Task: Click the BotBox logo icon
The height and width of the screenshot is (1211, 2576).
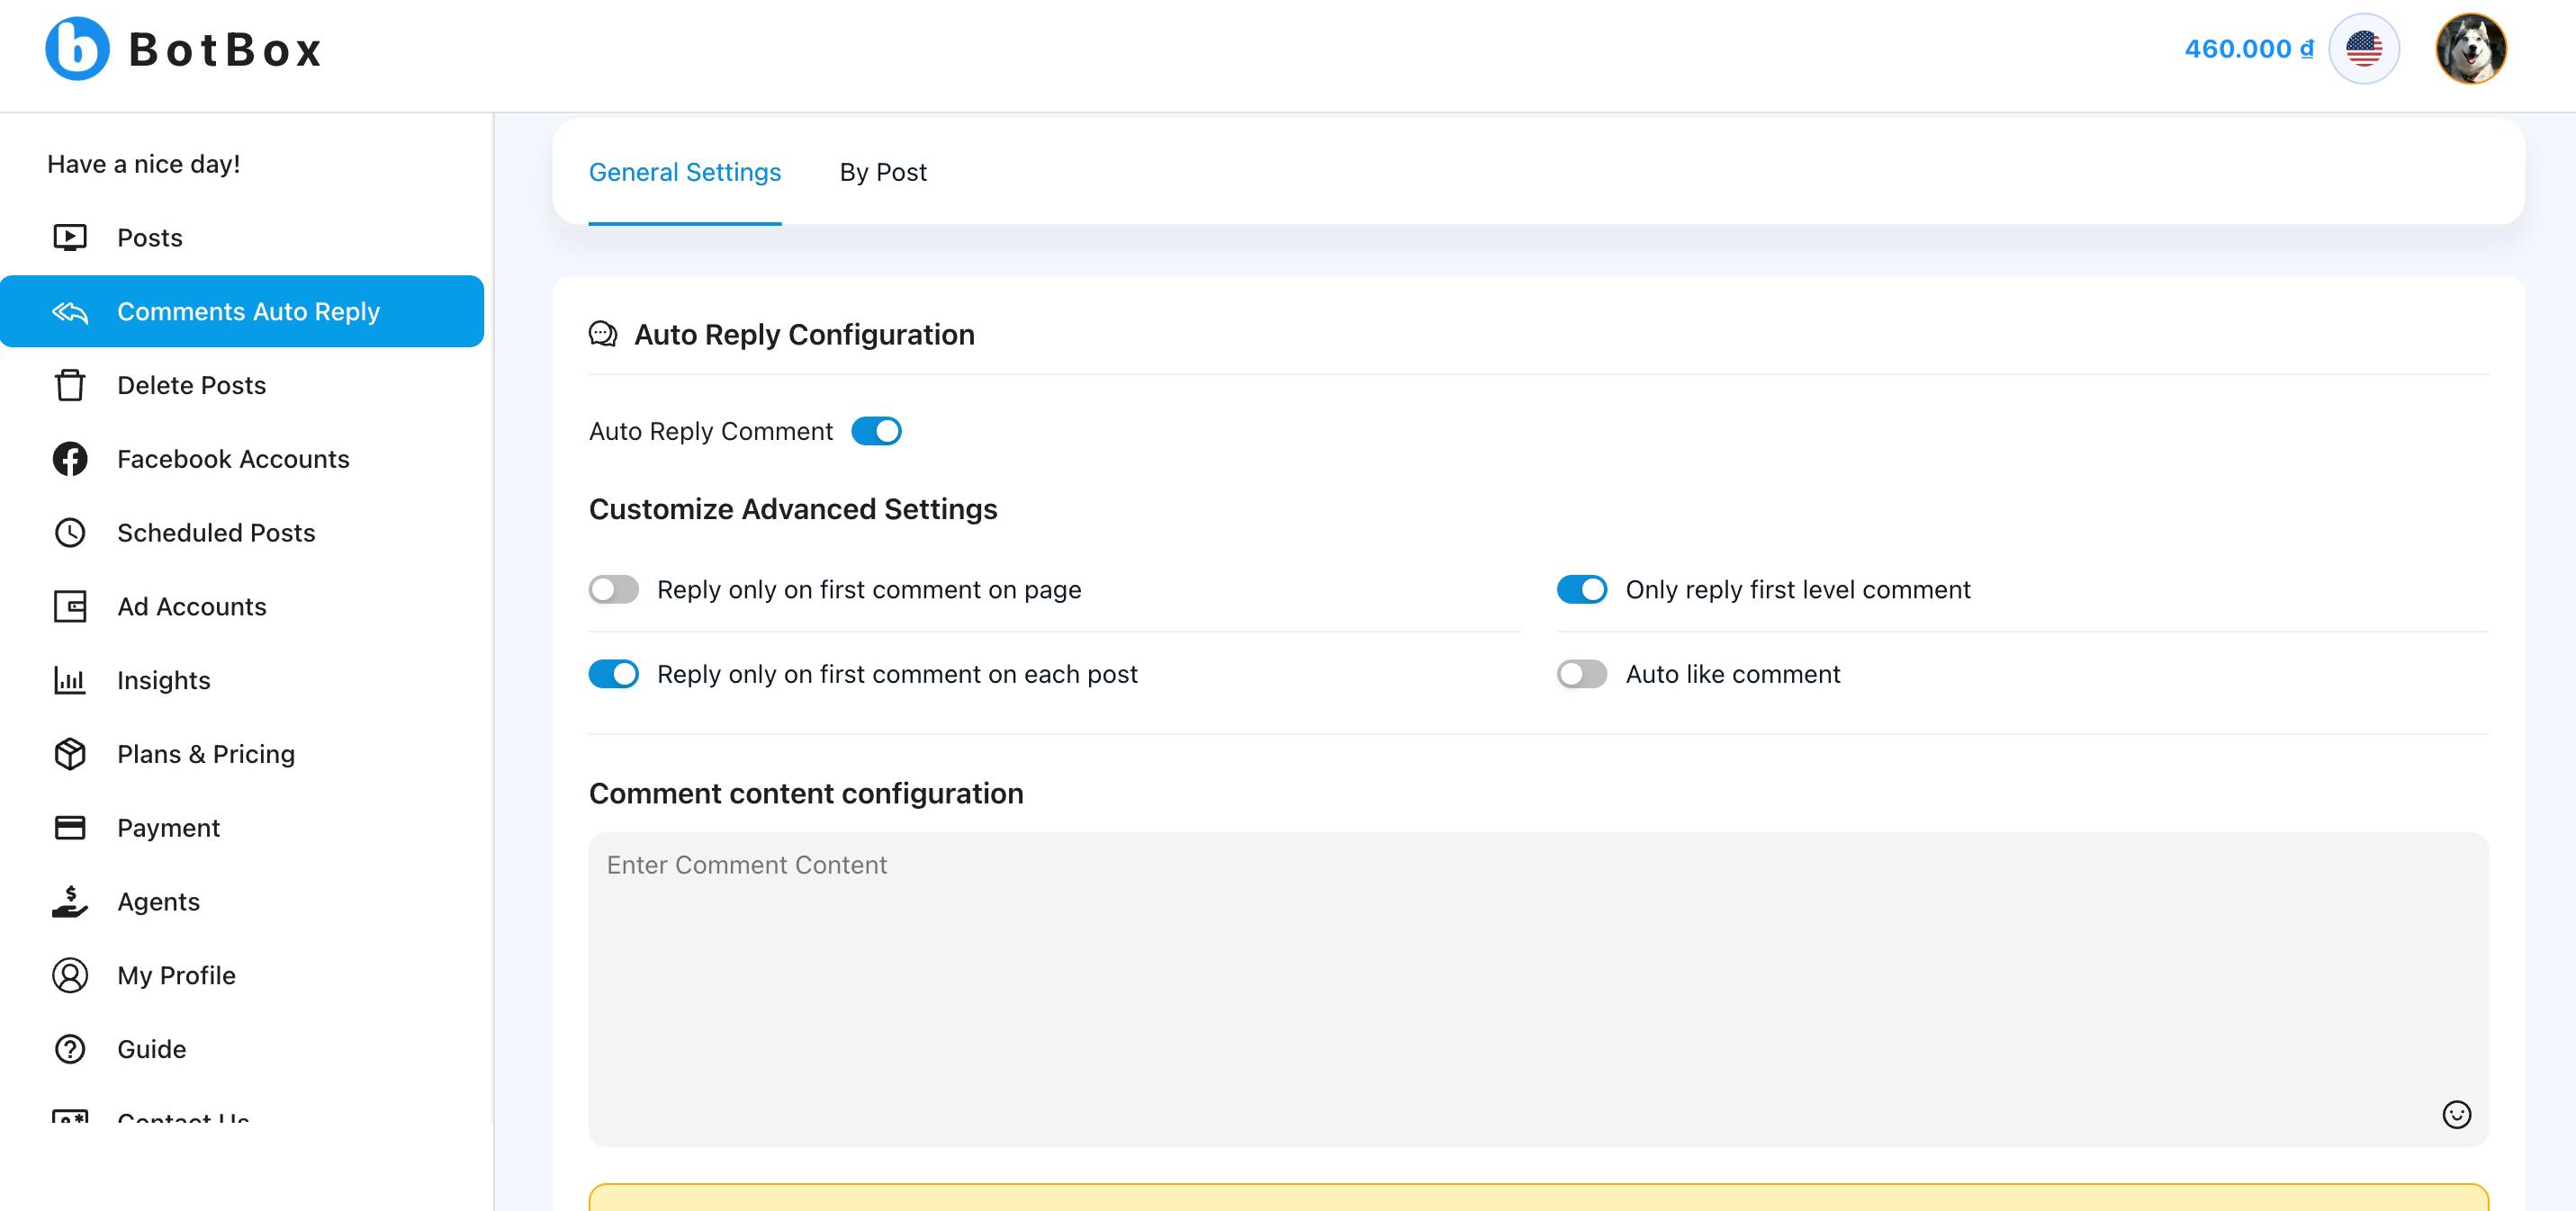Action: point(77,48)
